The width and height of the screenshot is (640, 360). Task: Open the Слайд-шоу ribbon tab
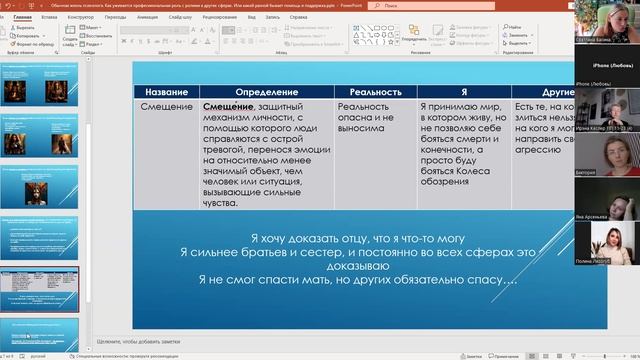point(180,17)
